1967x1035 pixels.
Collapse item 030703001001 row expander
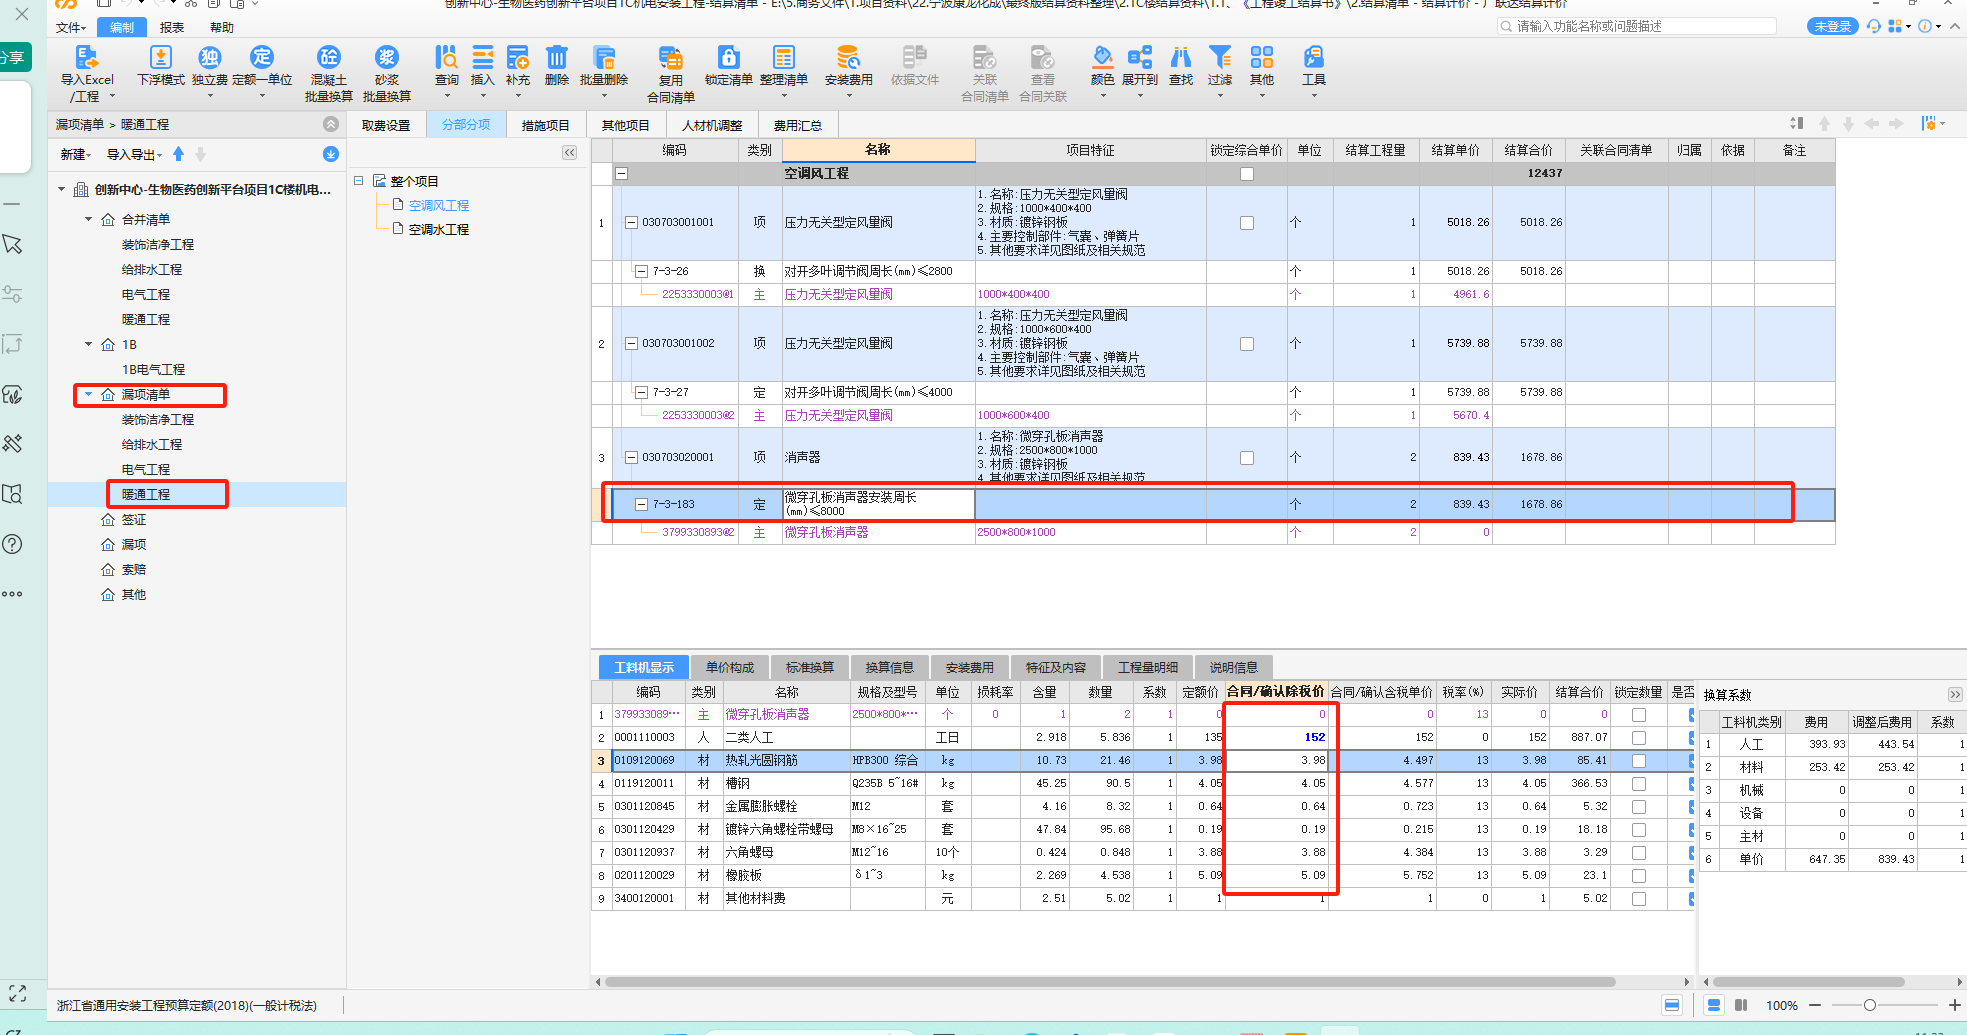pos(631,223)
